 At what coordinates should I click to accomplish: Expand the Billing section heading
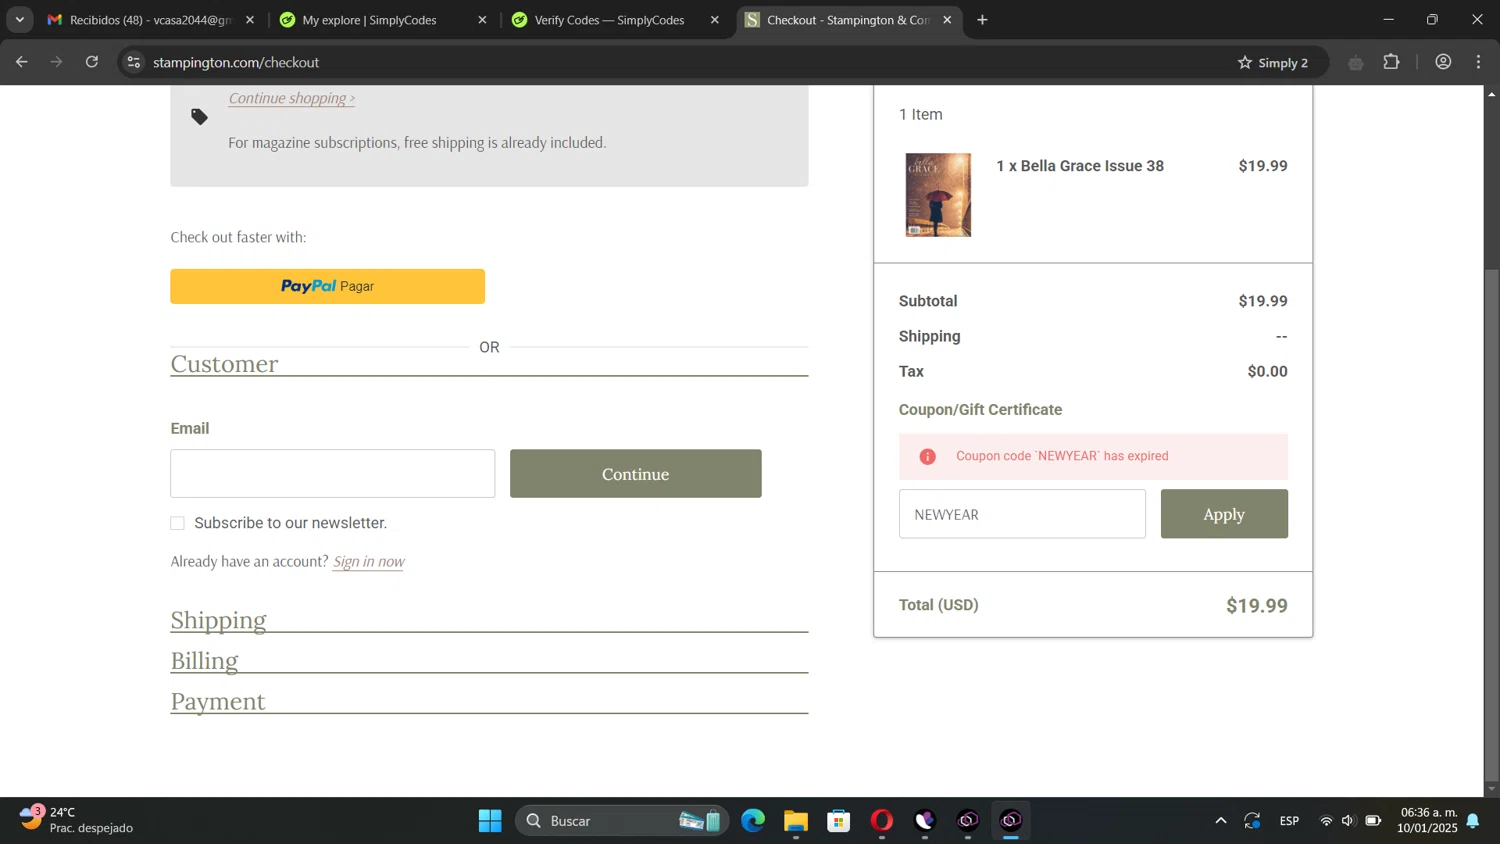coord(204,661)
